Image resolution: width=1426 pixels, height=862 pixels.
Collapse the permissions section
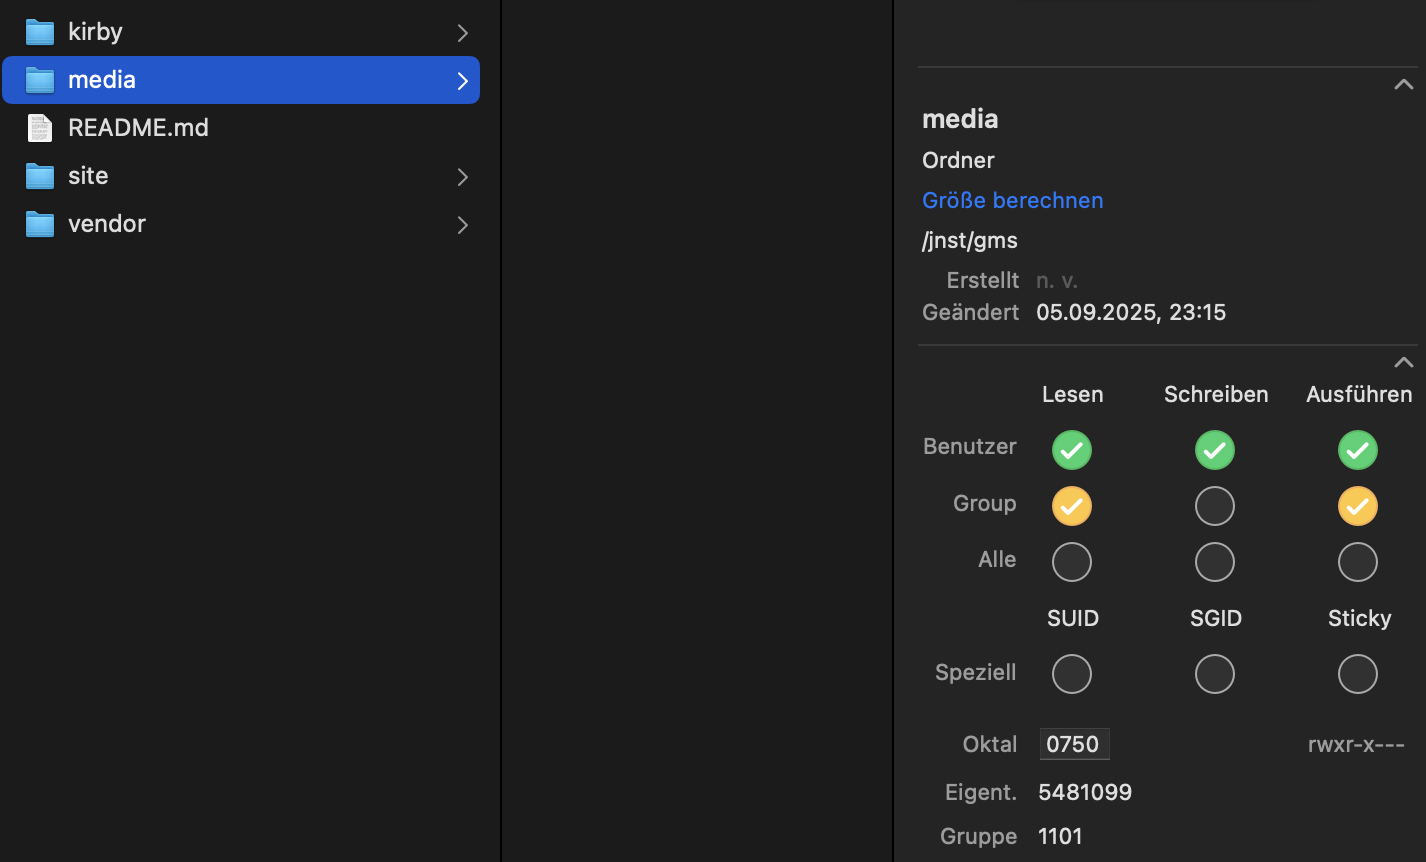click(x=1403, y=362)
